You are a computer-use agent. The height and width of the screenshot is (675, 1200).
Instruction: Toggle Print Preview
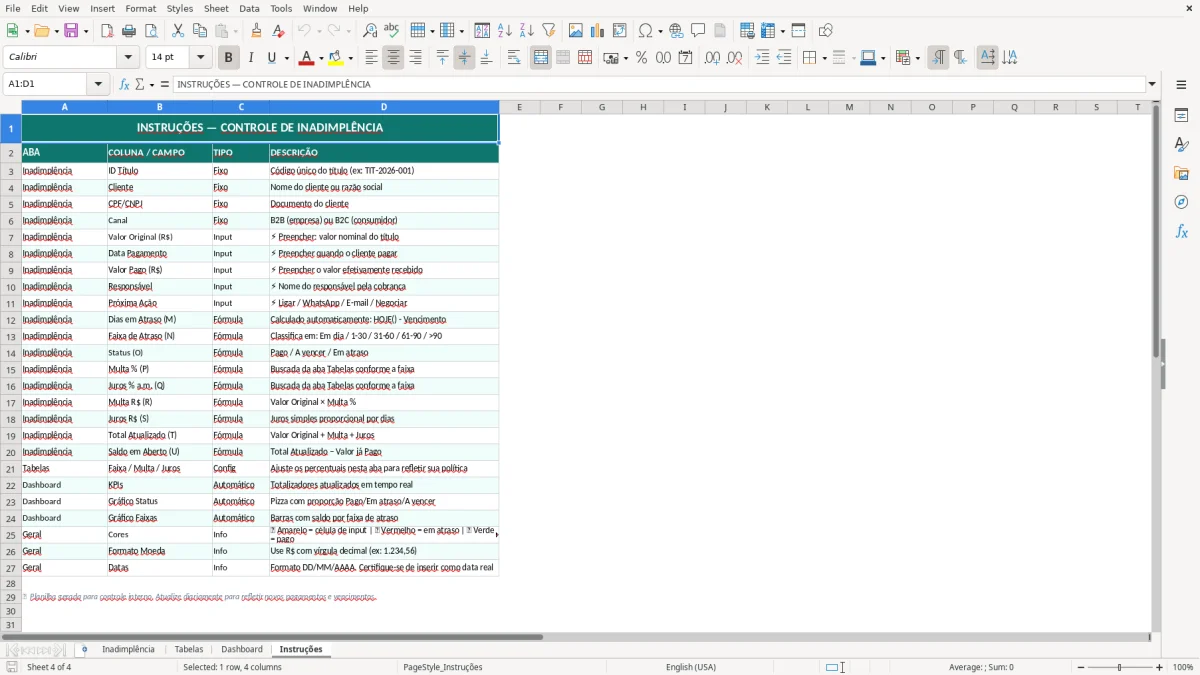click(151, 31)
